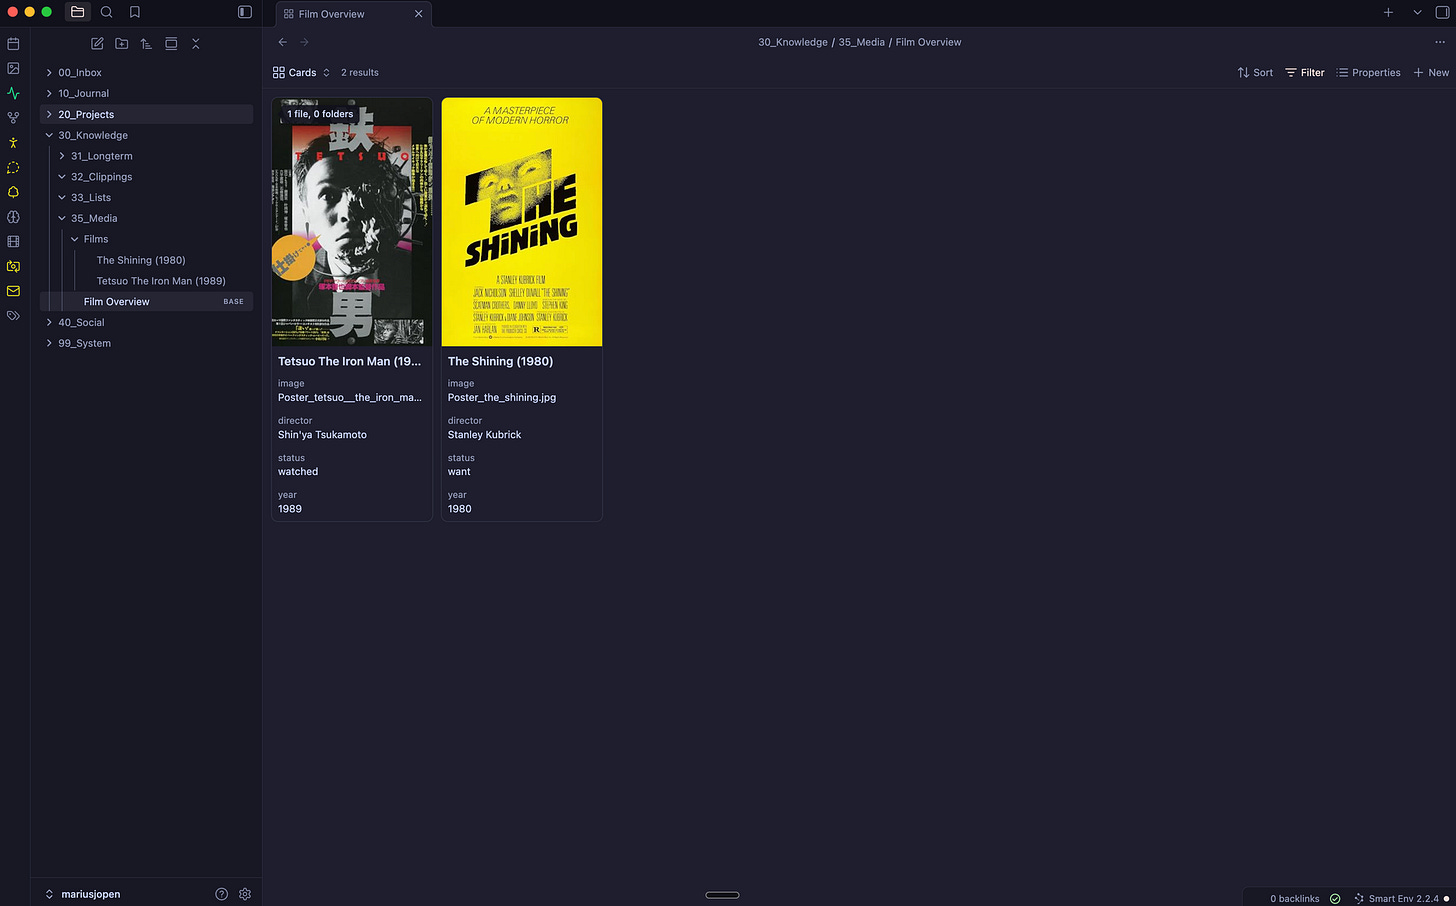Viewport: 1456px width, 906px height.
Task: Click The Shining (1980) card title
Action: (x=500, y=361)
